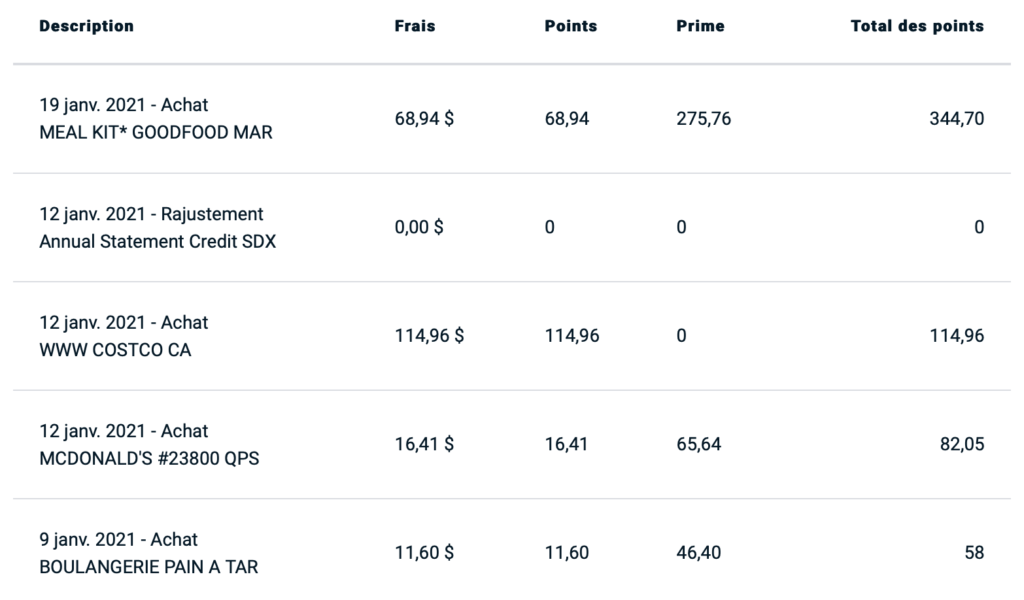This screenshot has width=1024, height=600.
Task: Click the 65,64 prime value
Action: (x=698, y=444)
